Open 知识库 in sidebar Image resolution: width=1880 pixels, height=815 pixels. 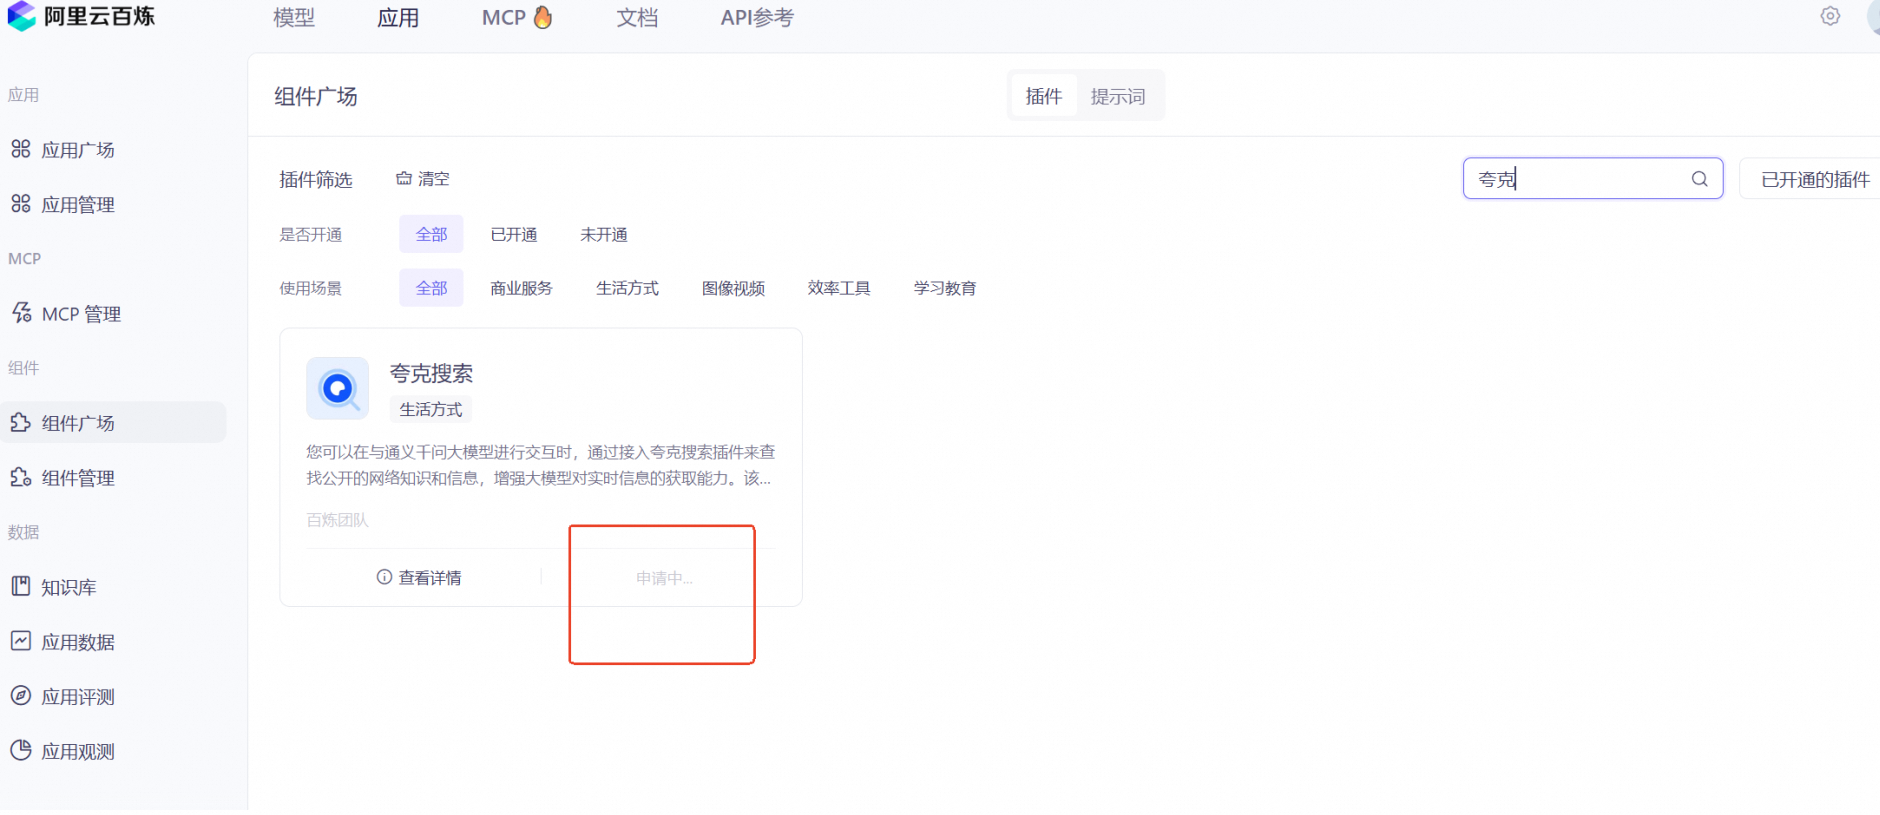pyautogui.click(x=68, y=587)
